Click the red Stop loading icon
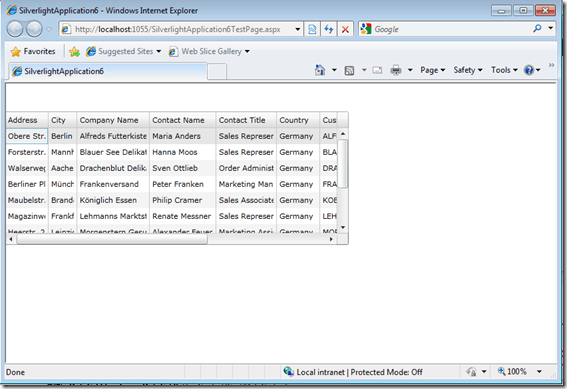The height and width of the screenshot is (389, 567). (x=345, y=29)
